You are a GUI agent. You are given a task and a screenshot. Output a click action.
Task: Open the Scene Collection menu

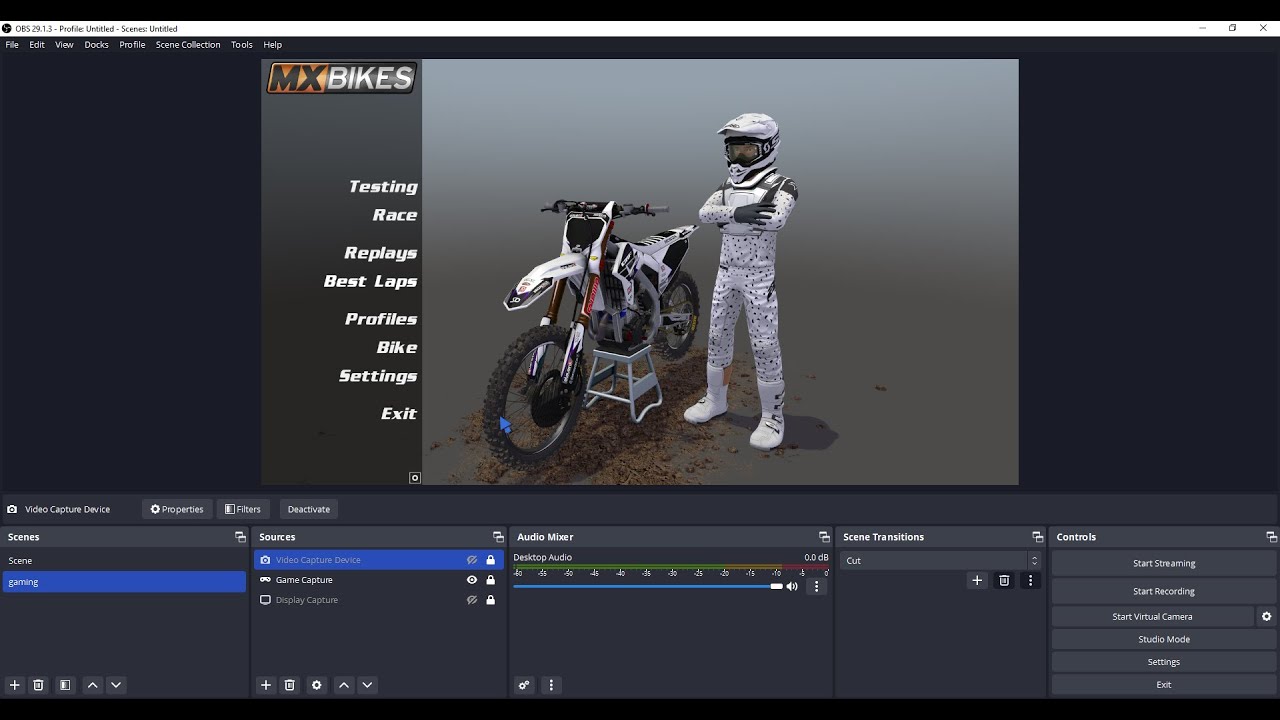tap(188, 45)
